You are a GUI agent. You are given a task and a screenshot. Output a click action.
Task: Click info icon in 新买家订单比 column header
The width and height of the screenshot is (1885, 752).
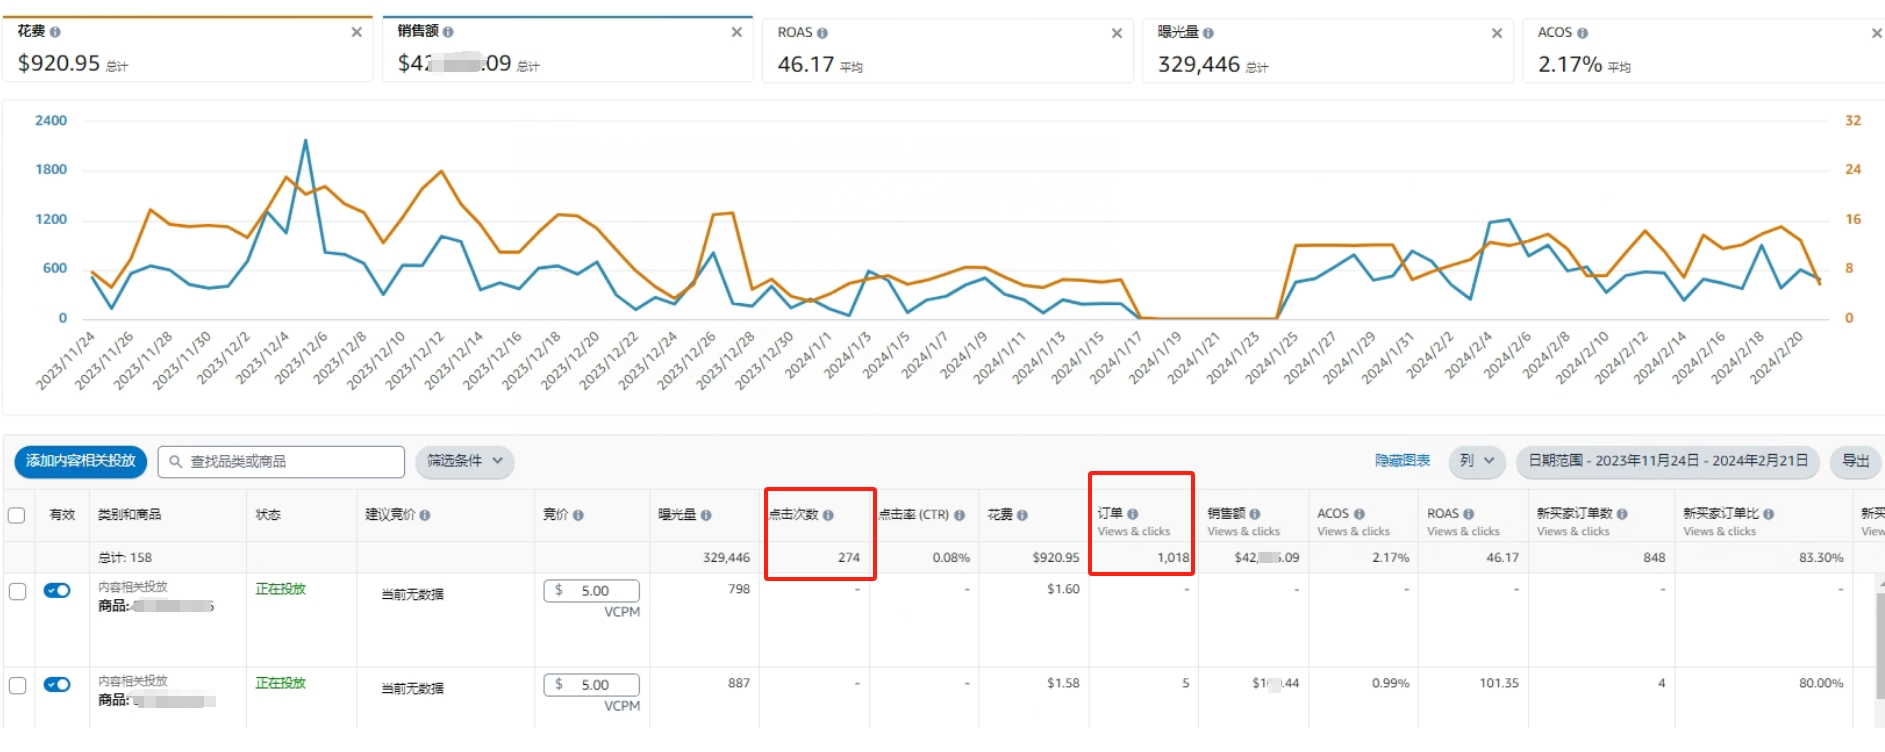[1768, 513]
